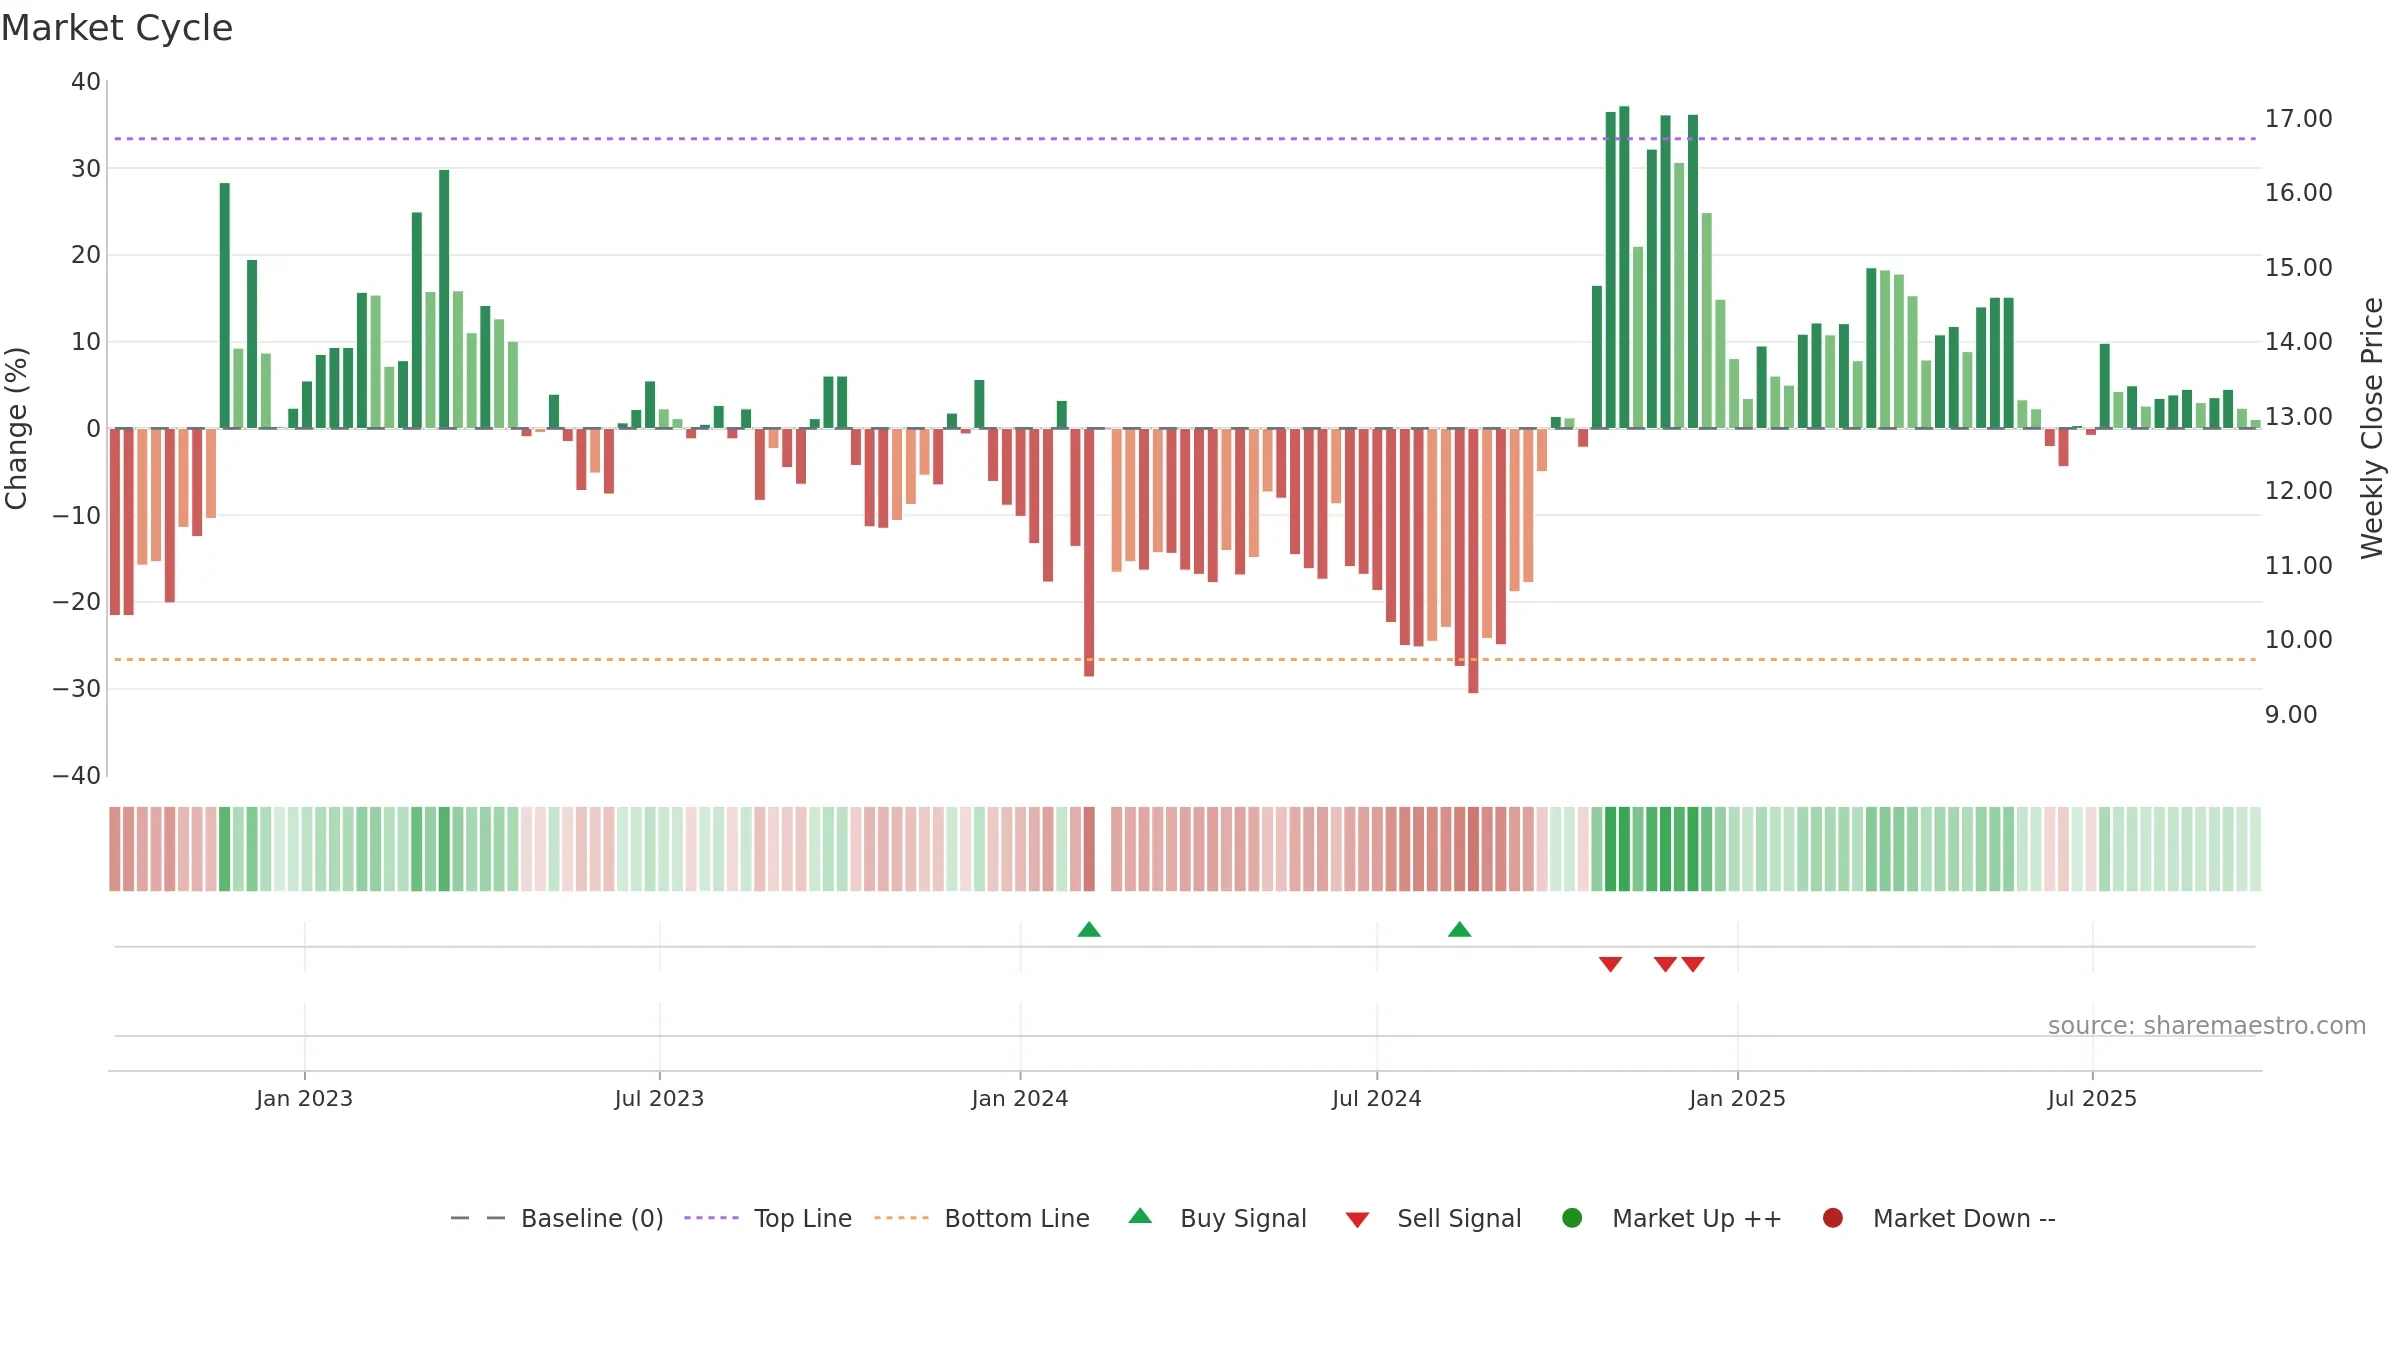Toggle the Sell Signal legend label
2400x1350 pixels.
pos(1459,1218)
